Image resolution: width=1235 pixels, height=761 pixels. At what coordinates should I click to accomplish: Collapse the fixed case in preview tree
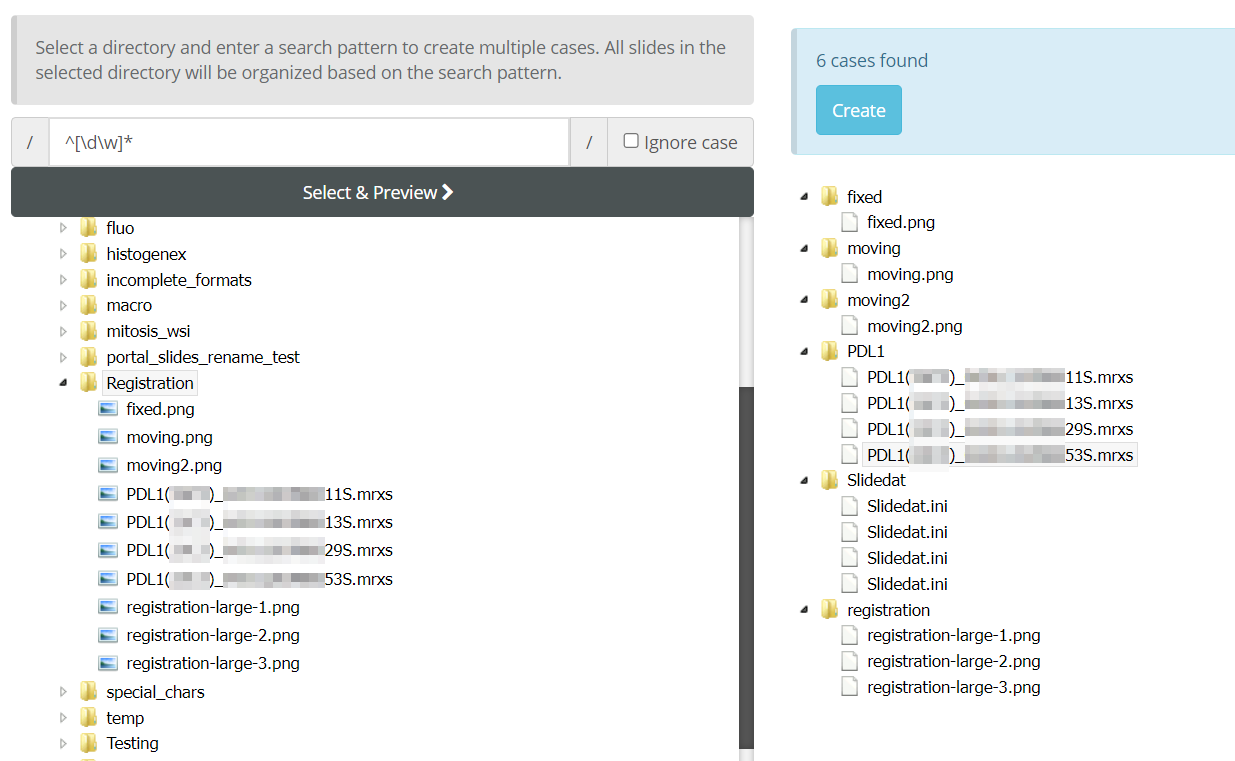click(805, 197)
